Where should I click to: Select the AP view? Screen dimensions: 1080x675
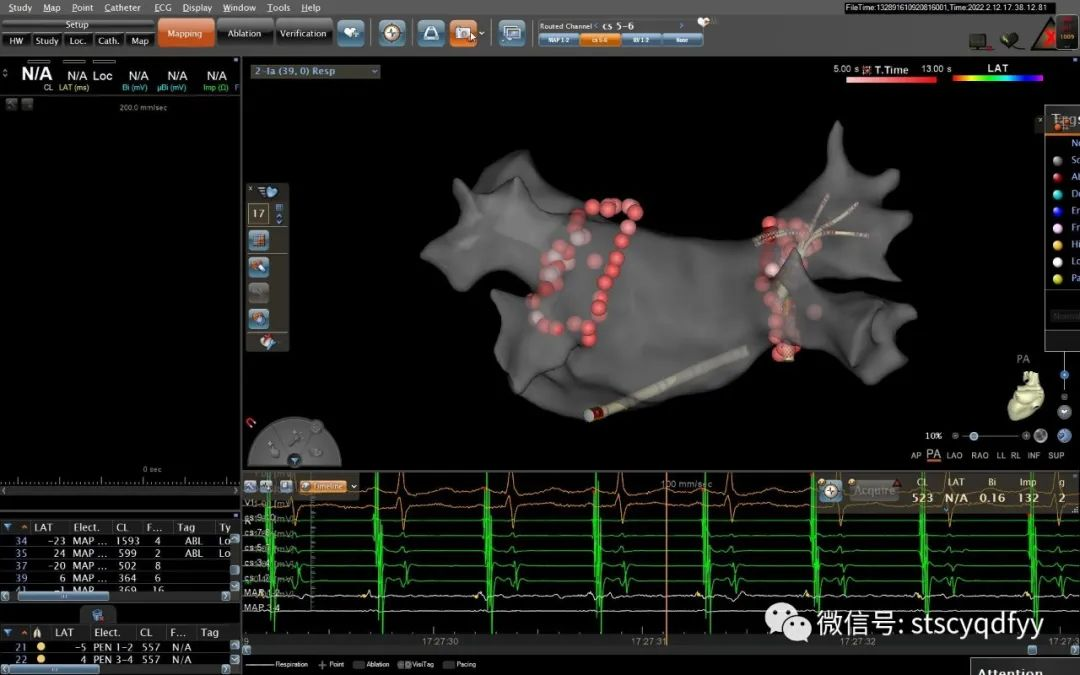click(x=916, y=455)
